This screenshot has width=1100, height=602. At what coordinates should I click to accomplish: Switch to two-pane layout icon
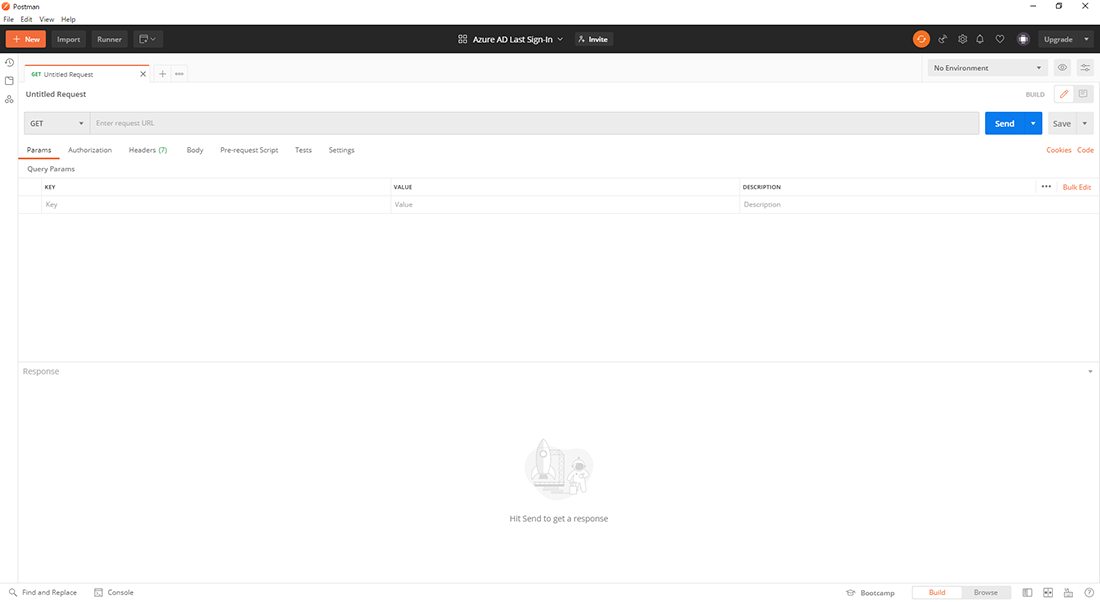pyautogui.click(x=1047, y=593)
